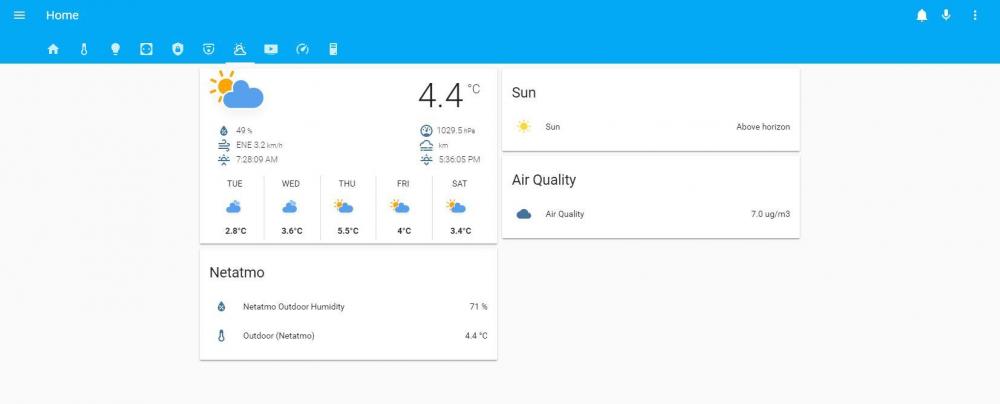The height and width of the screenshot is (404, 1000).
Task: Open the notifications bell
Action: pos(922,15)
